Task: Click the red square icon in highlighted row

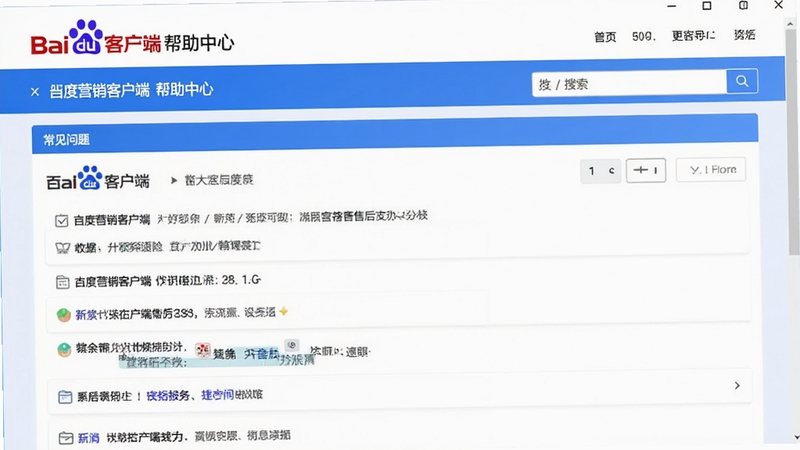Action: pos(203,350)
